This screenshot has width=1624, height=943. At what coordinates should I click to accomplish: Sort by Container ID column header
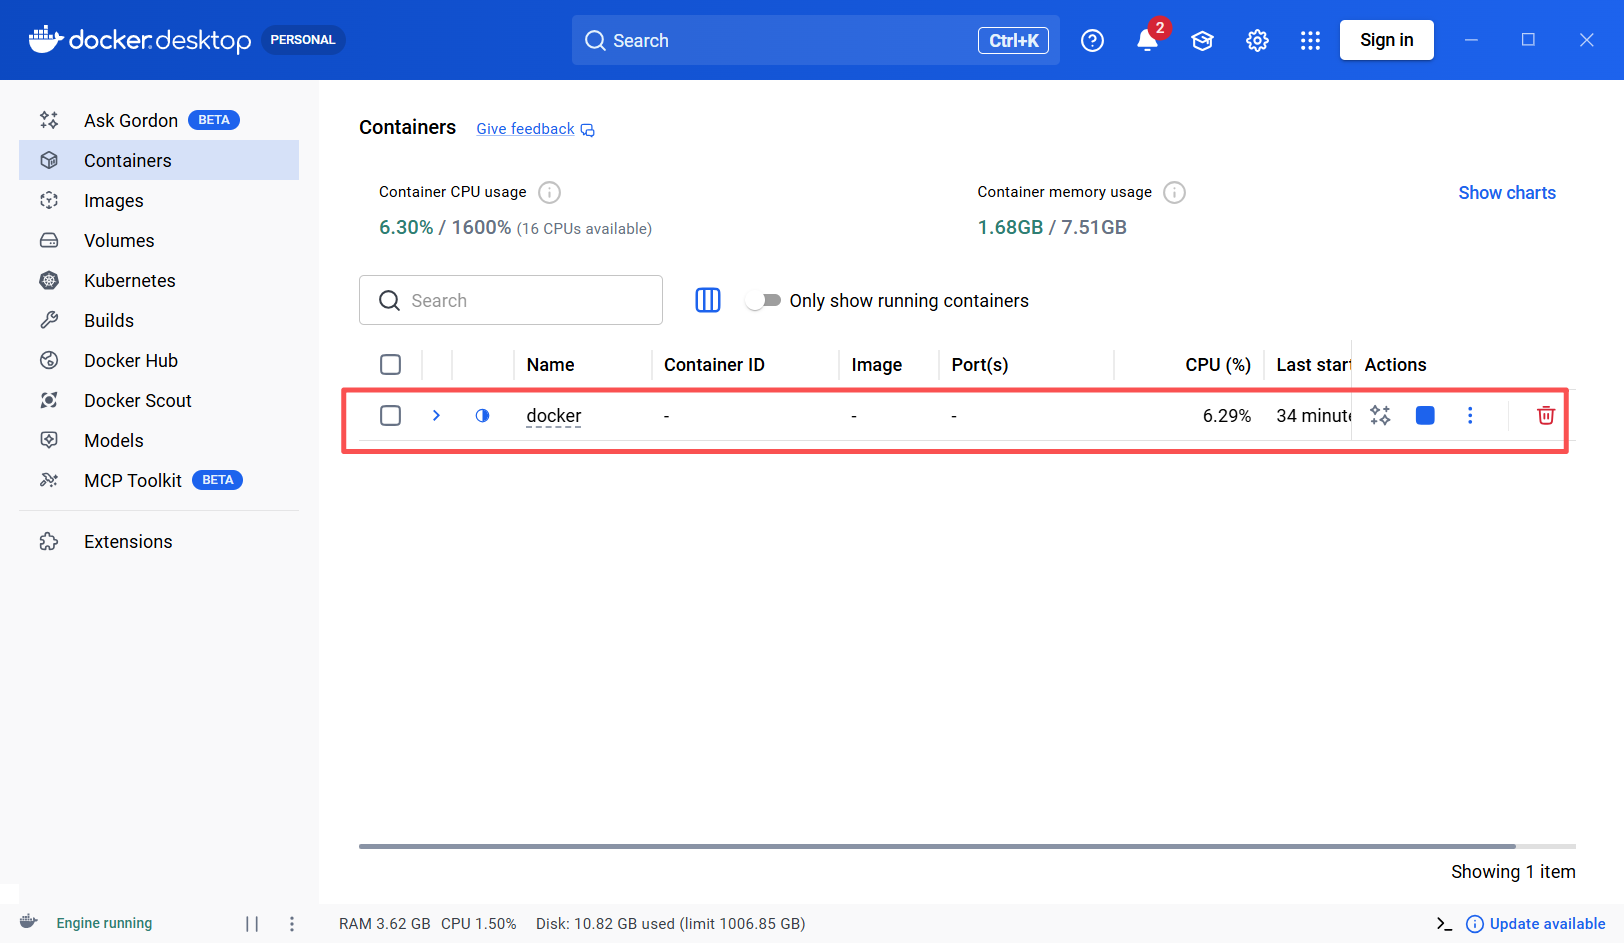(x=714, y=365)
